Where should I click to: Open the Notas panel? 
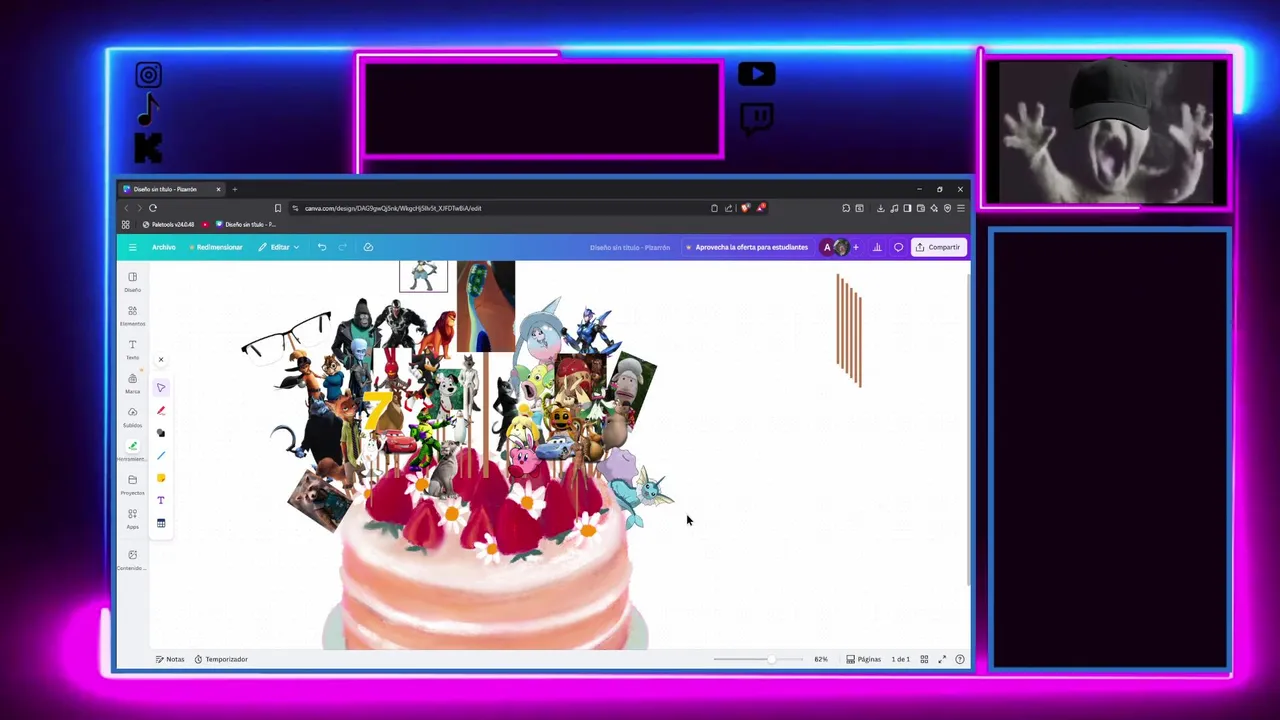(x=170, y=659)
